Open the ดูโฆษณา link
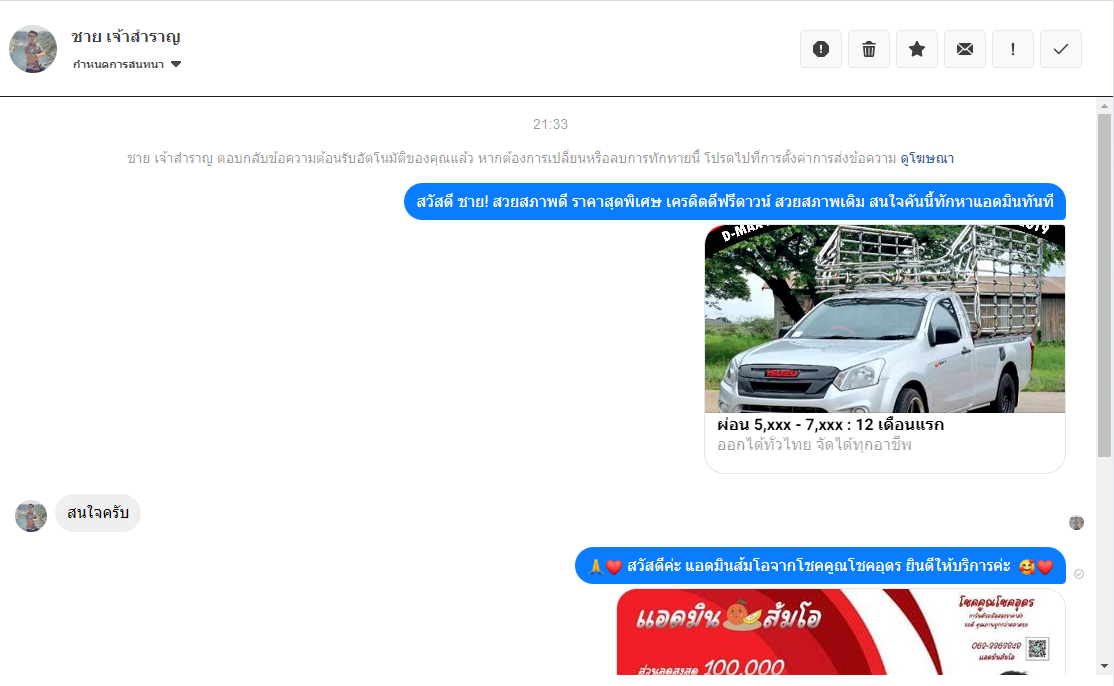The image size is (1114, 686). click(x=926, y=158)
